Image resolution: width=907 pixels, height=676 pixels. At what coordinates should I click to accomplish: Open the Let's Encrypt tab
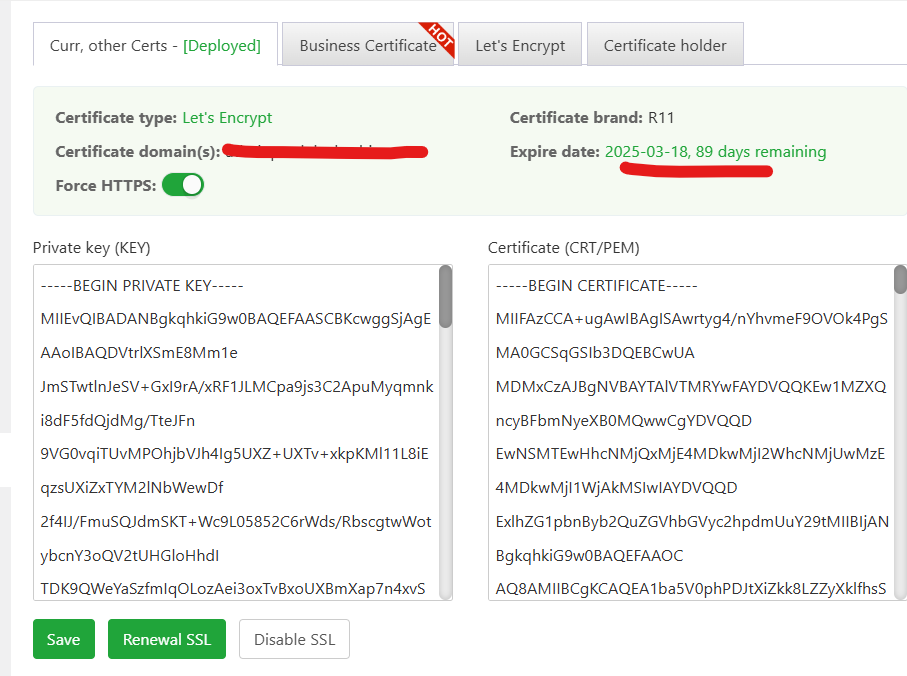pyautogui.click(x=520, y=45)
